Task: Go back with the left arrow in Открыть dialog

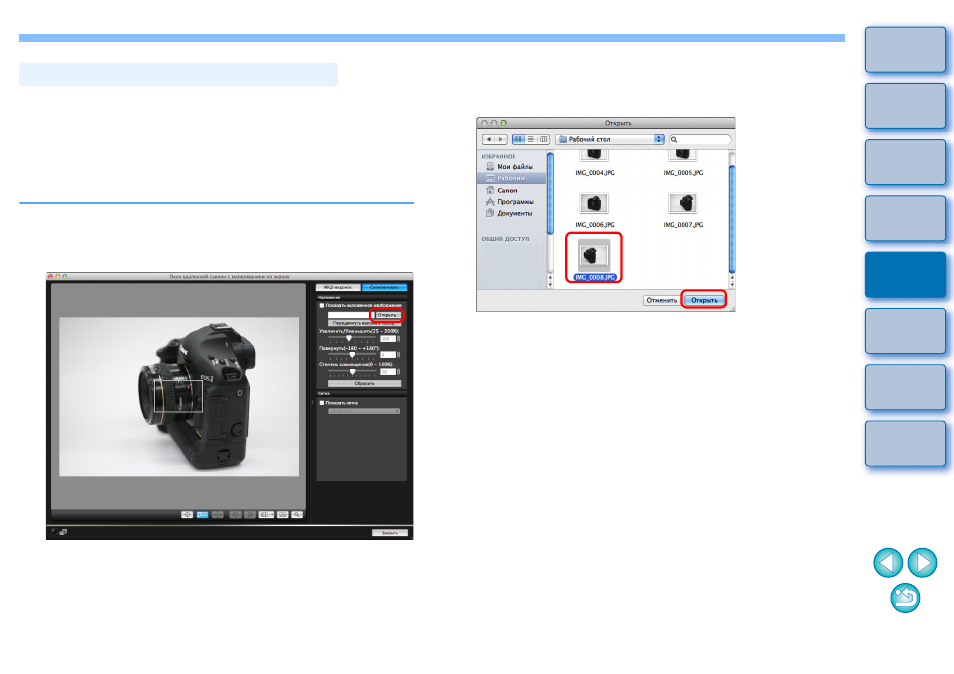Action: (489, 139)
